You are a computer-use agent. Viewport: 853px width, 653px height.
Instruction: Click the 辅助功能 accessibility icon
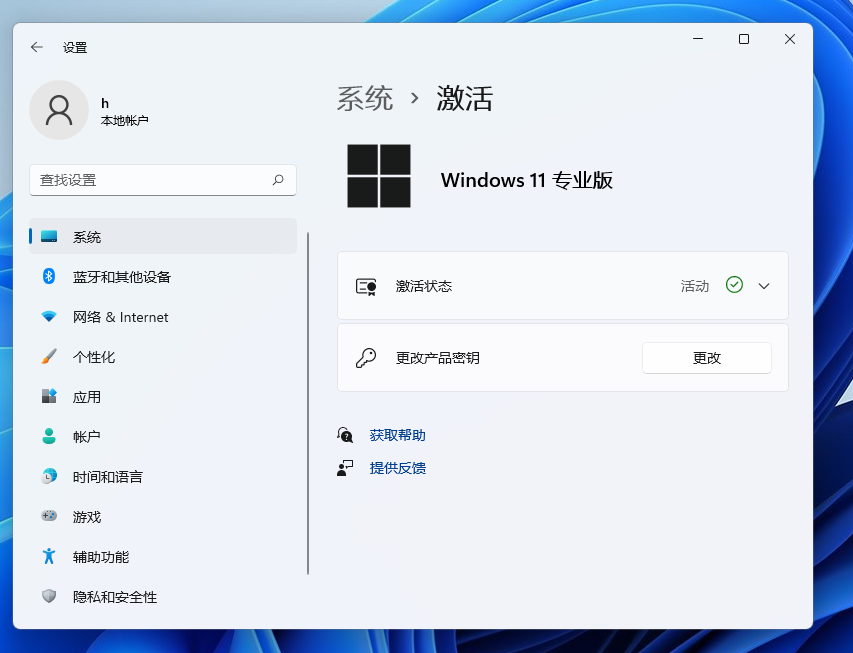49,556
